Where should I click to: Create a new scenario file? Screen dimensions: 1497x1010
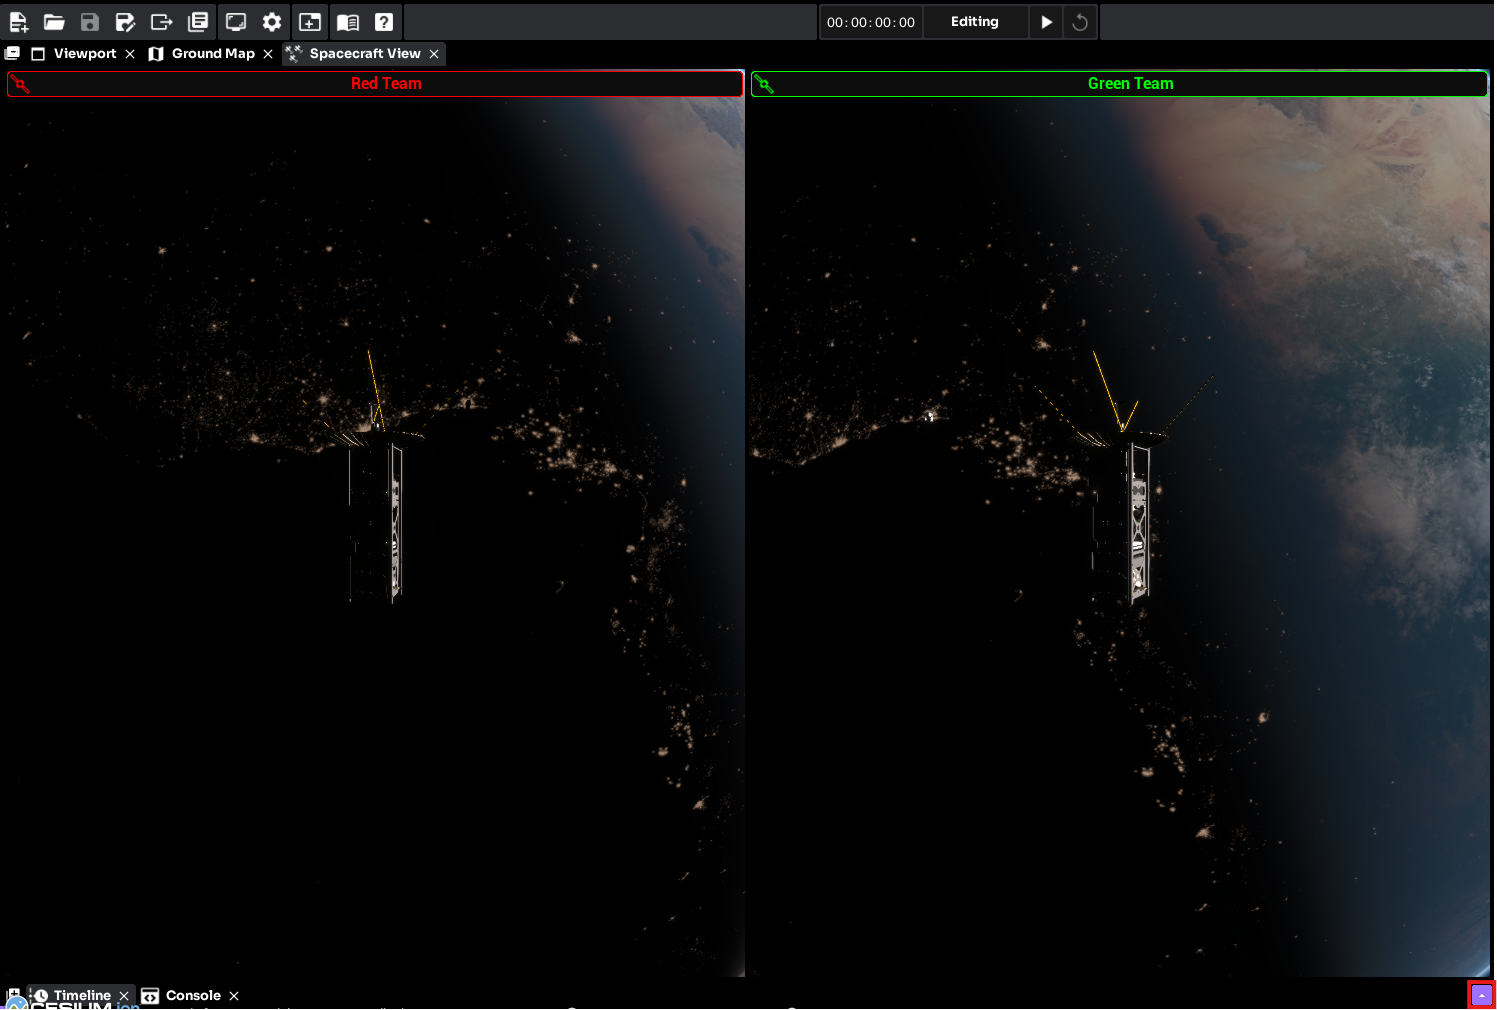pyautogui.click(x=18, y=22)
